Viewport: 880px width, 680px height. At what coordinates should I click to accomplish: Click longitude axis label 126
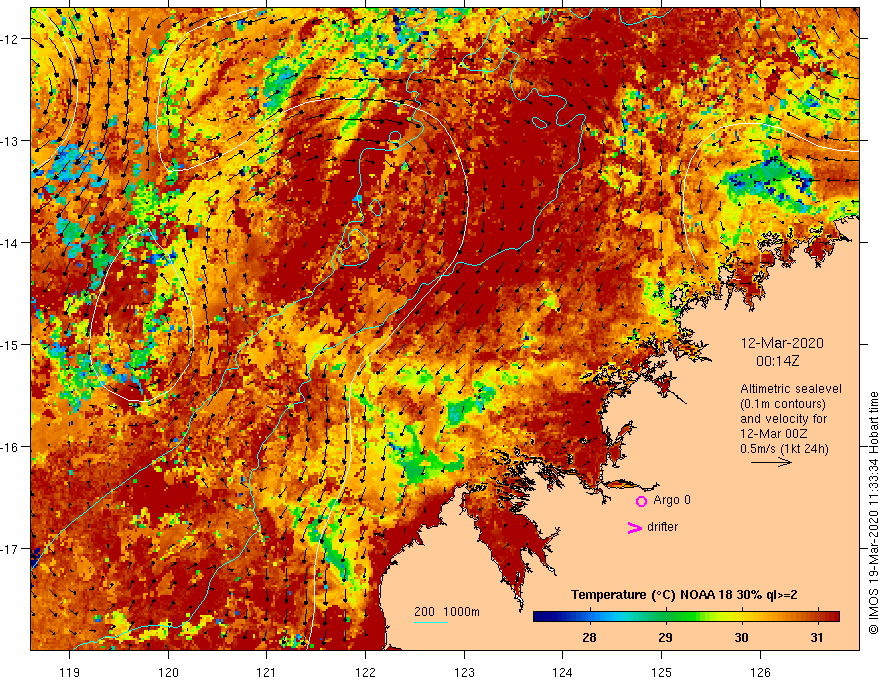[x=760, y=672]
